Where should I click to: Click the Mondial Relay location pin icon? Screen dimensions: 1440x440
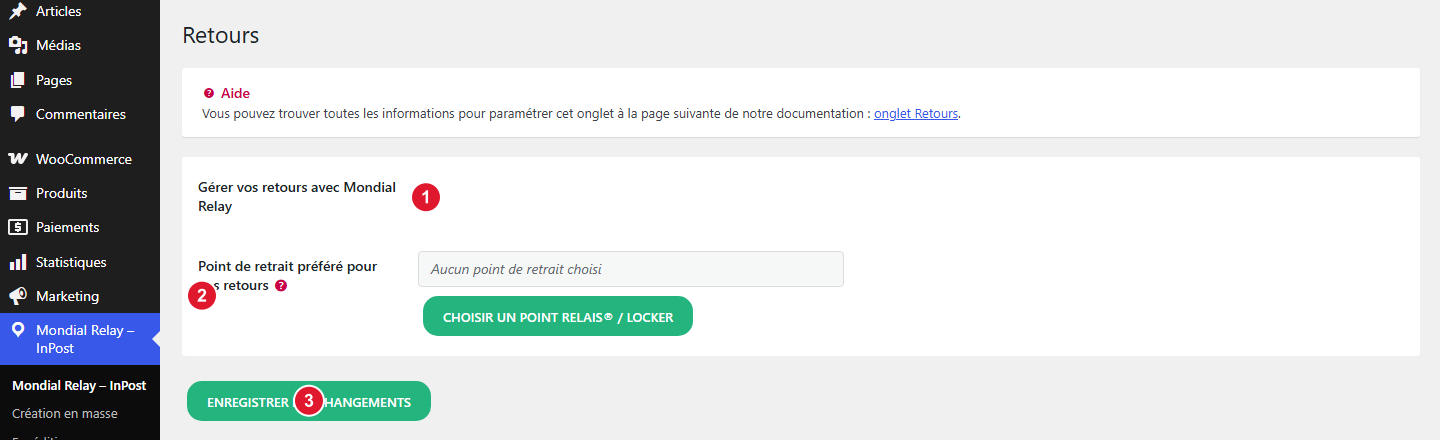point(17,330)
